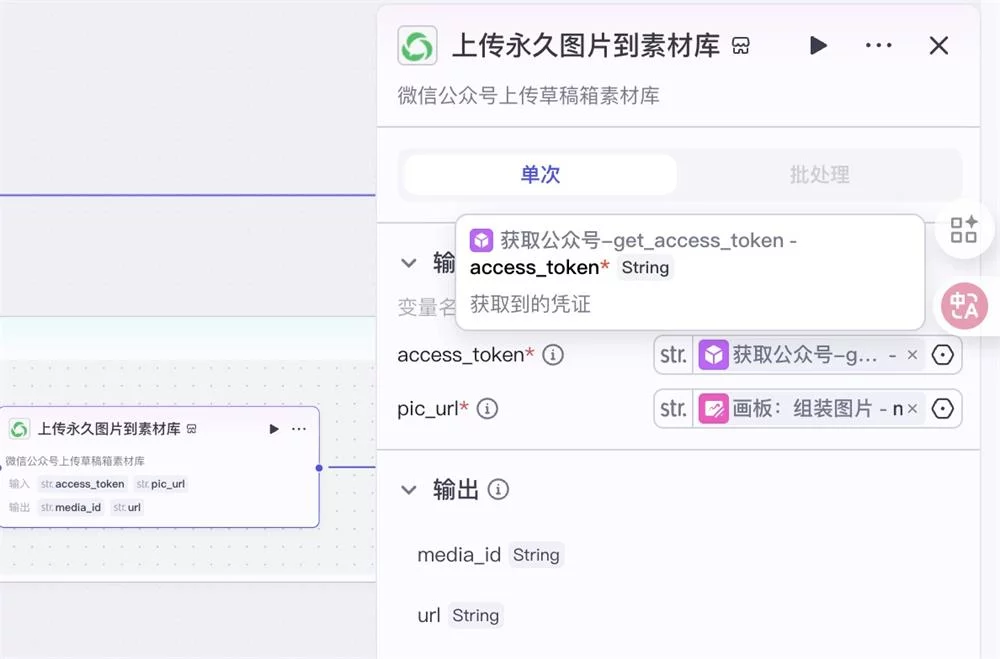
Task: Close the 上传永久图片到素材库 settings panel
Action: coord(938,46)
